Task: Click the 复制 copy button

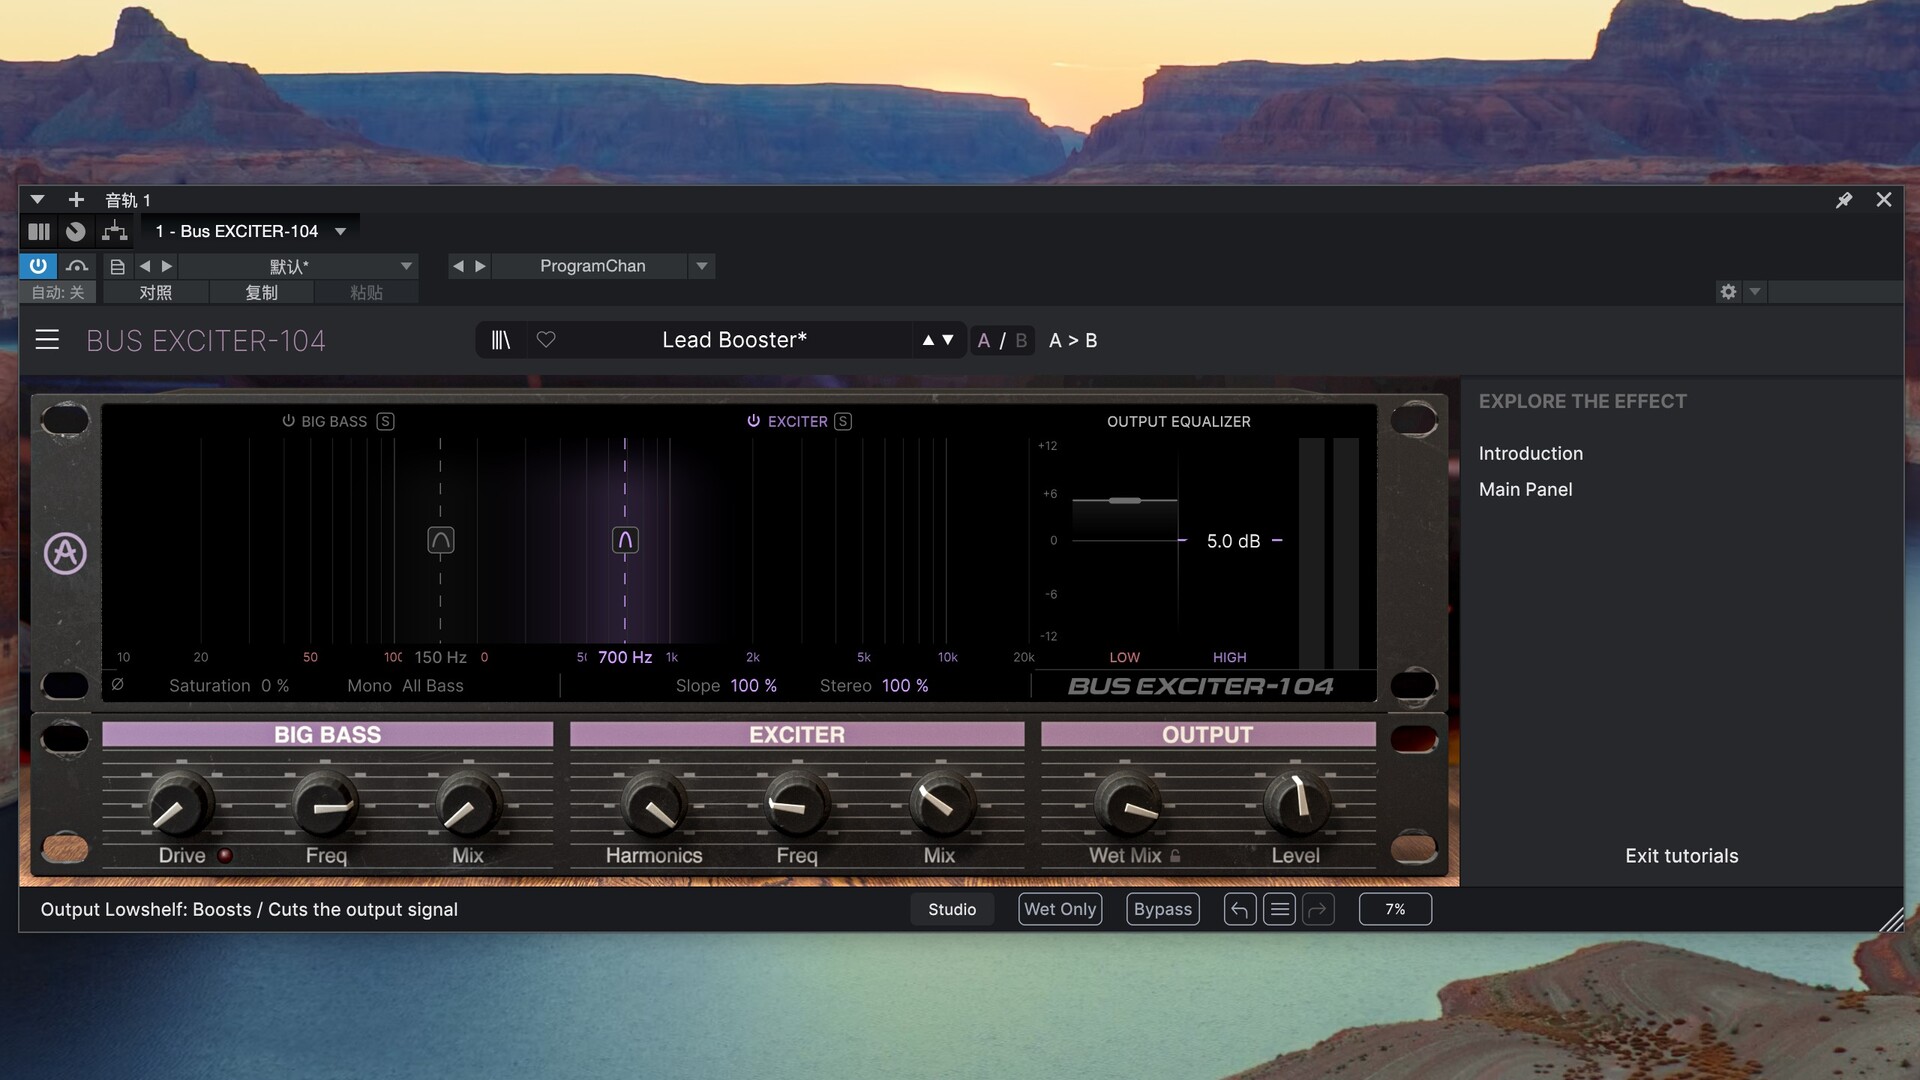Action: pos(261,292)
